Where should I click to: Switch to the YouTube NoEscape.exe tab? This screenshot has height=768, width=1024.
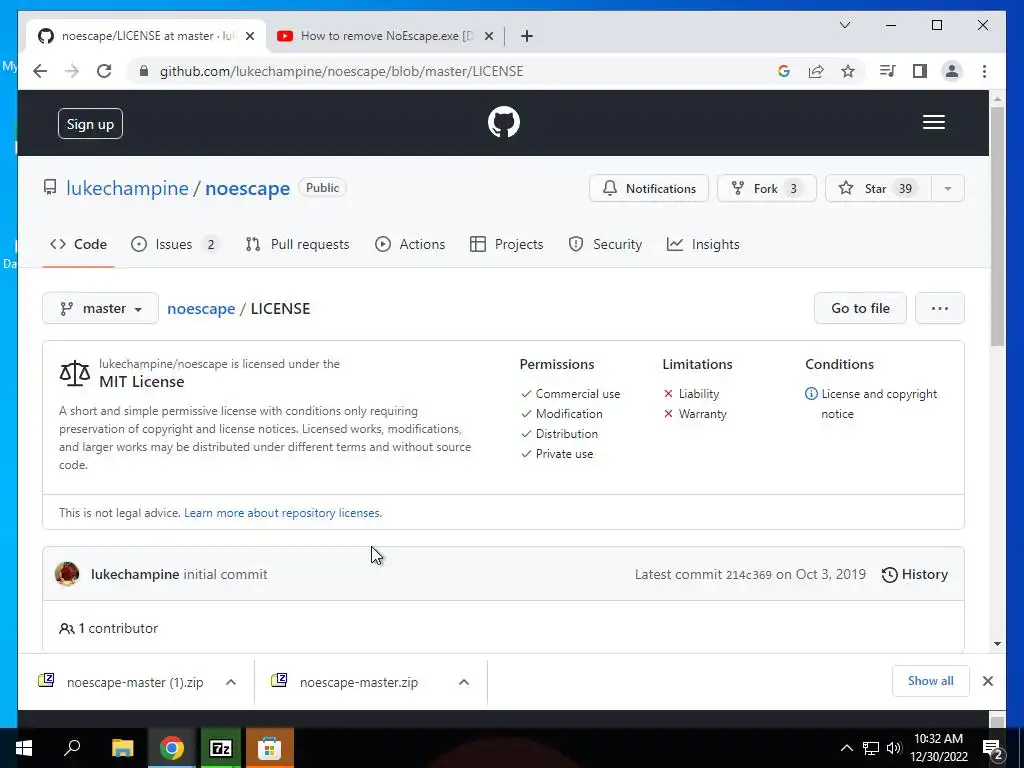[385, 36]
